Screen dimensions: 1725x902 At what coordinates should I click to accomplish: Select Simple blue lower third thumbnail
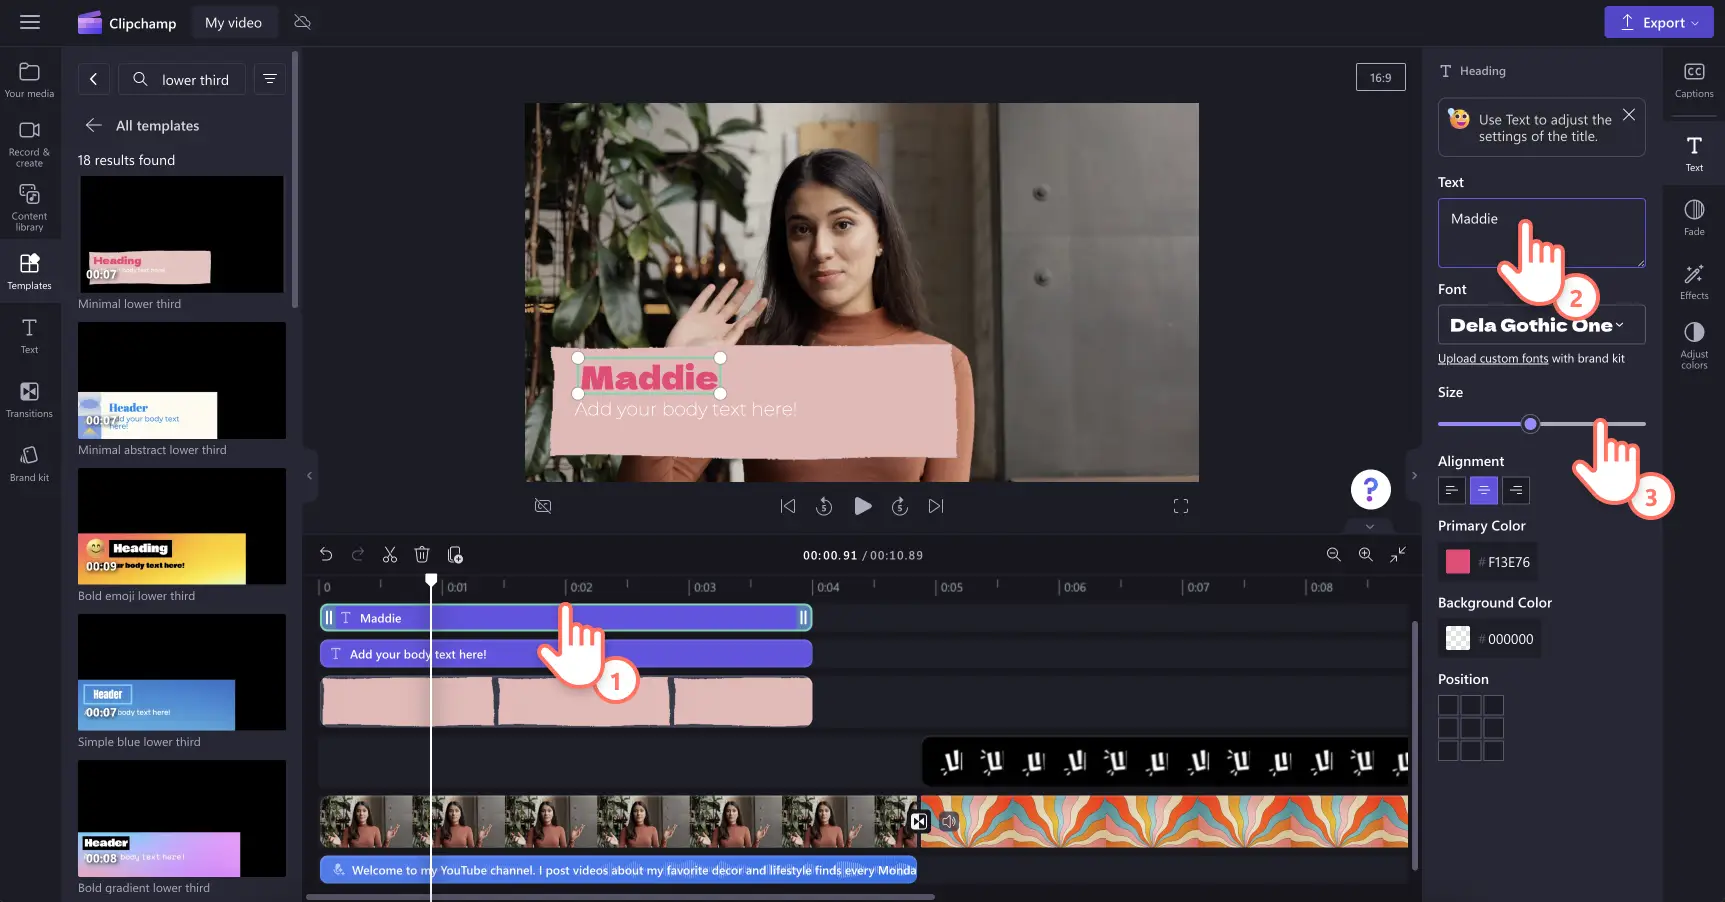(x=182, y=672)
